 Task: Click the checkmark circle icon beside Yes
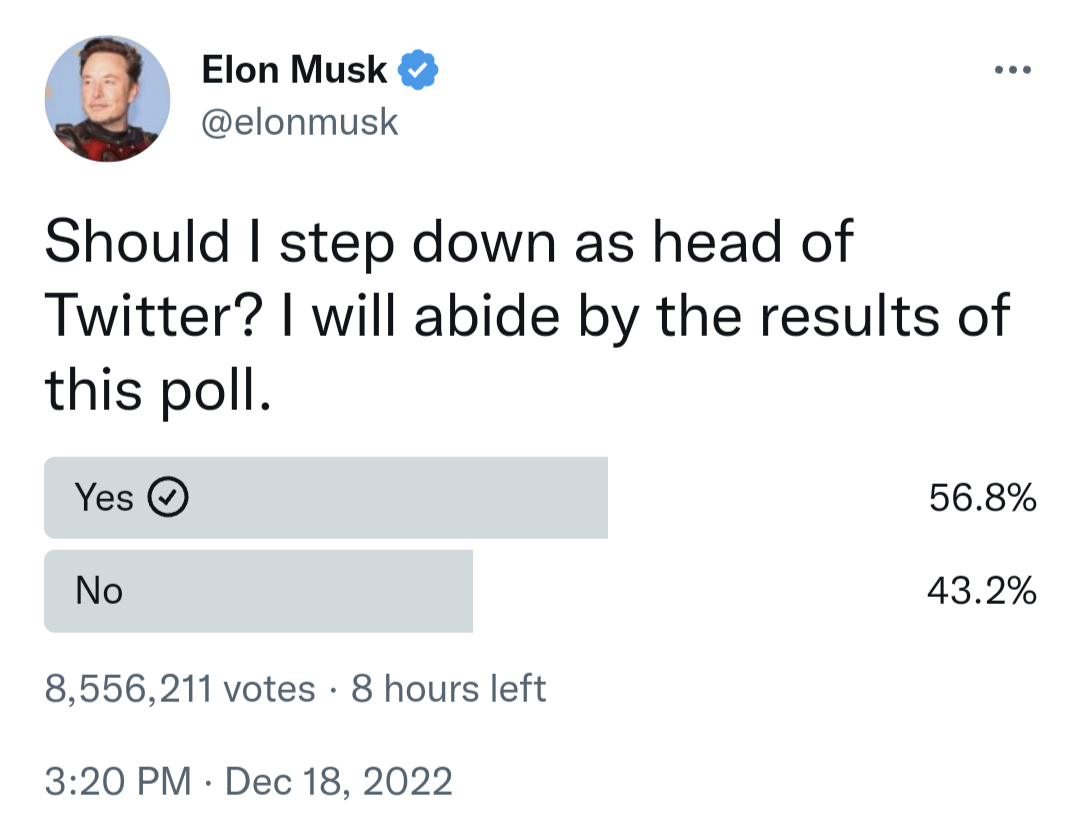coord(168,497)
